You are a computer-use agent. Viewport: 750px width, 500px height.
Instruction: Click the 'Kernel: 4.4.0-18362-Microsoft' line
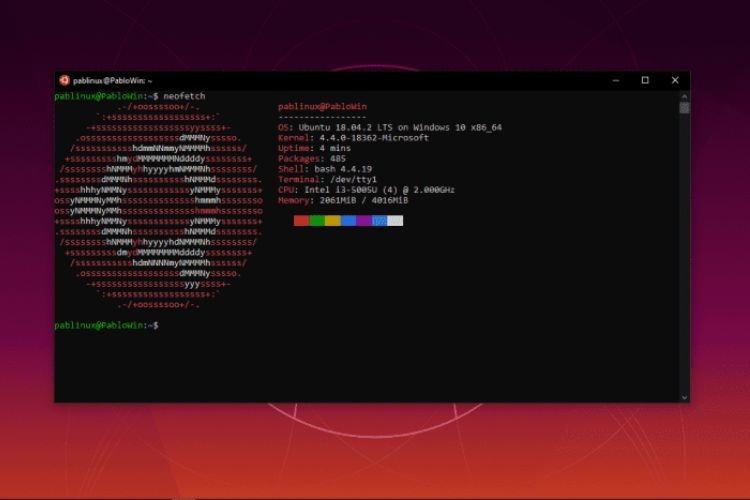(353, 138)
